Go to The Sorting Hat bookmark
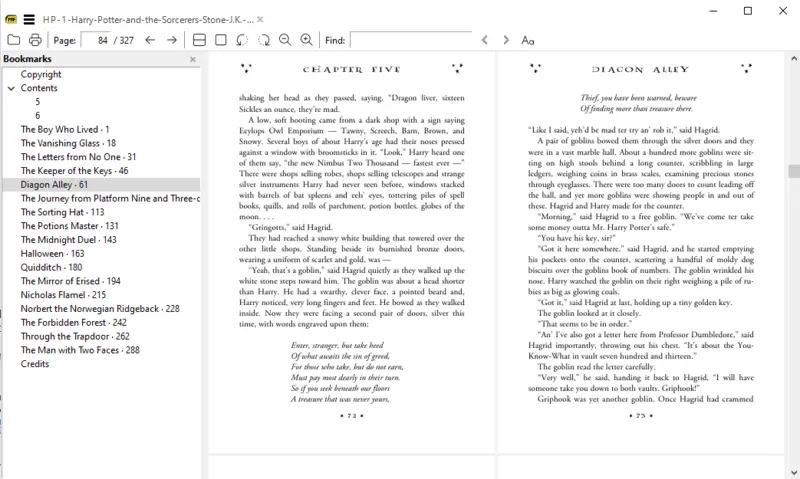 click(62, 212)
